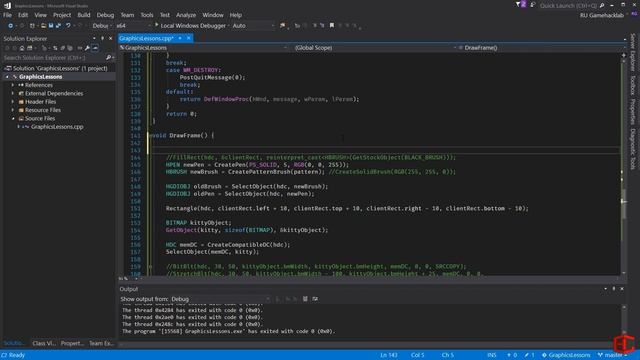Screen dimensions: 640x360
Task: Collapse the commented block at line 159
Action: [x=150, y=267]
